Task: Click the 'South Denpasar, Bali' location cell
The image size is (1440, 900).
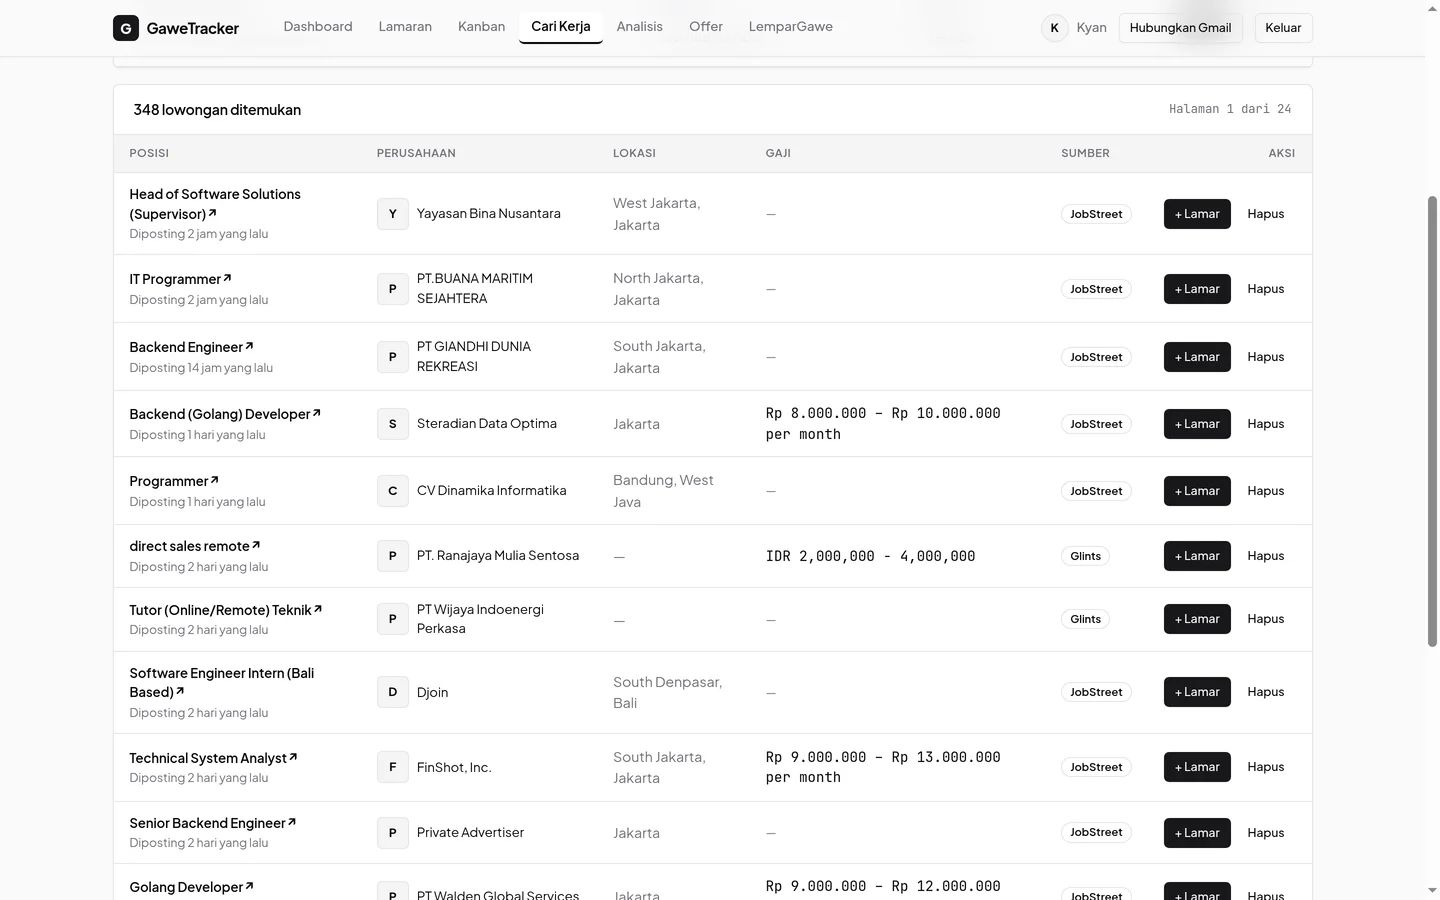Action: pos(668,692)
